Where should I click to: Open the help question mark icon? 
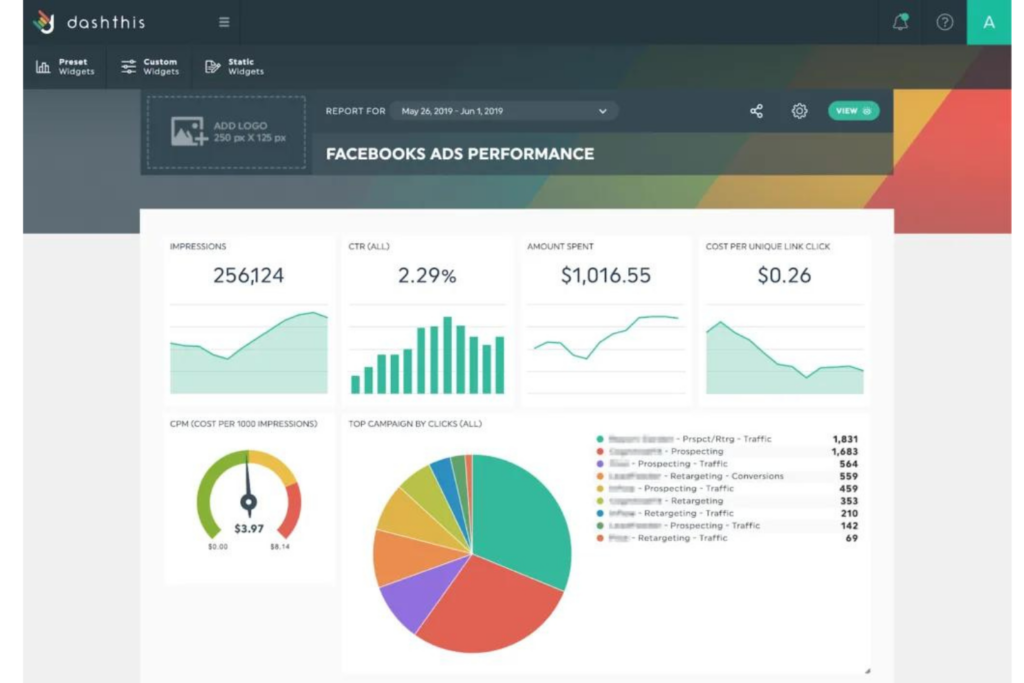pyautogui.click(x=944, y=22)
